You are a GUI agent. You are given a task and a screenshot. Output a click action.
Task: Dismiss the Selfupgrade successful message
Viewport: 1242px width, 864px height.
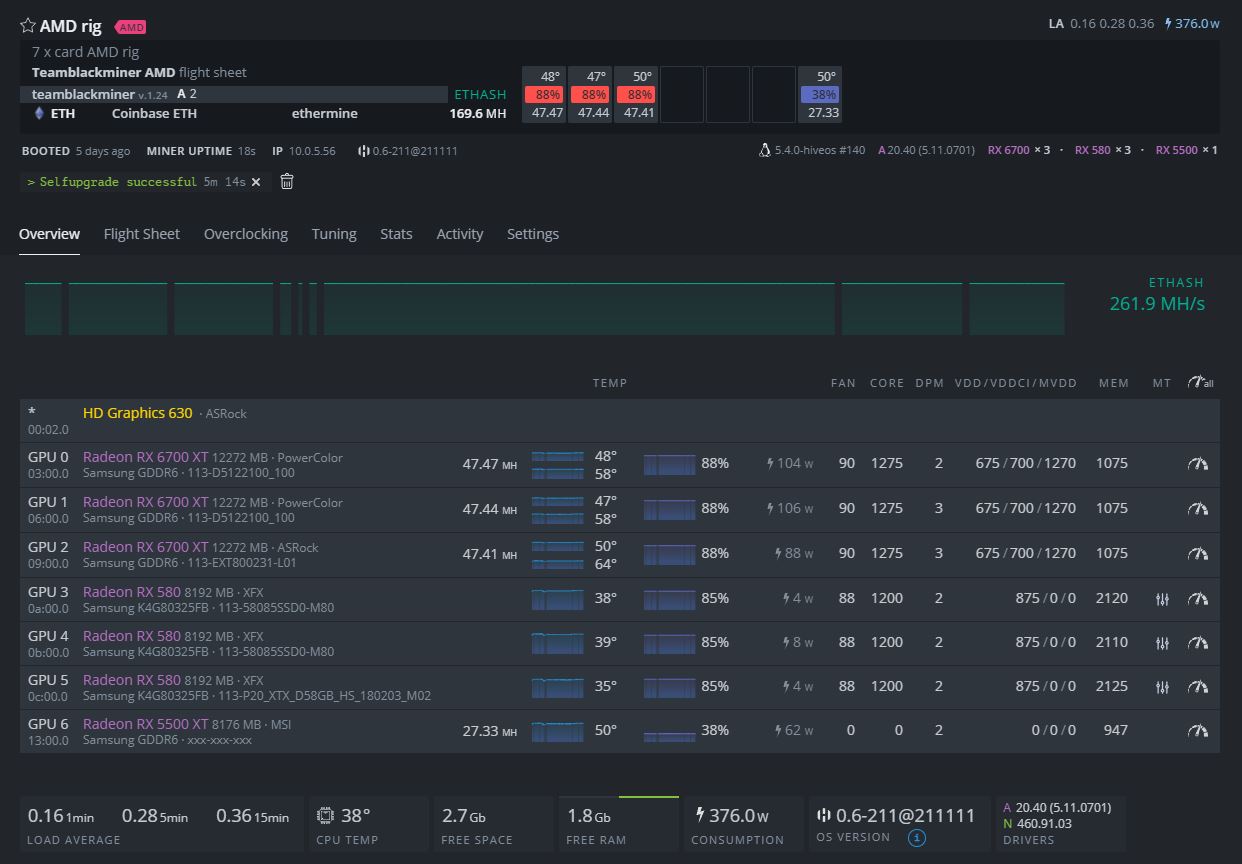255,181
